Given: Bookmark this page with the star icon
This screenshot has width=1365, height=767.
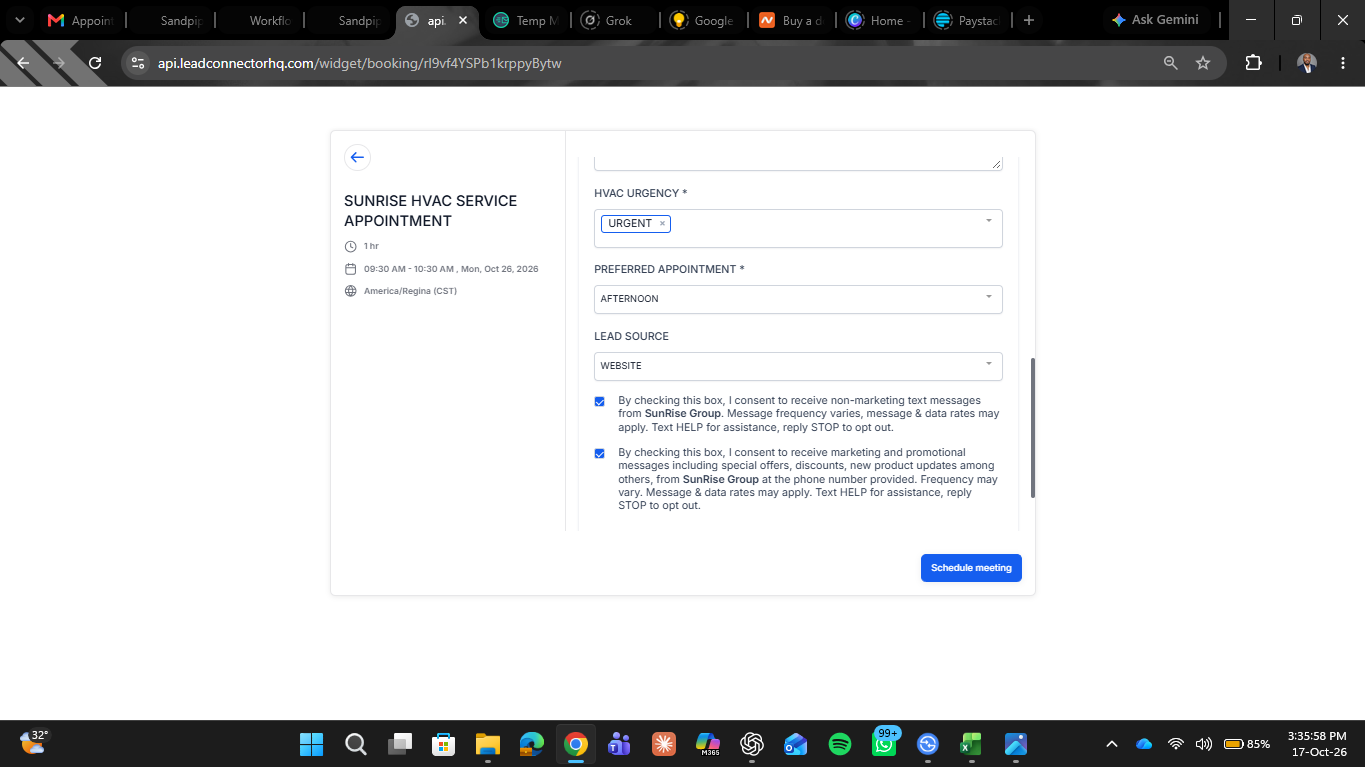Looking at the screenshot, I should [x=1203, y=63].
